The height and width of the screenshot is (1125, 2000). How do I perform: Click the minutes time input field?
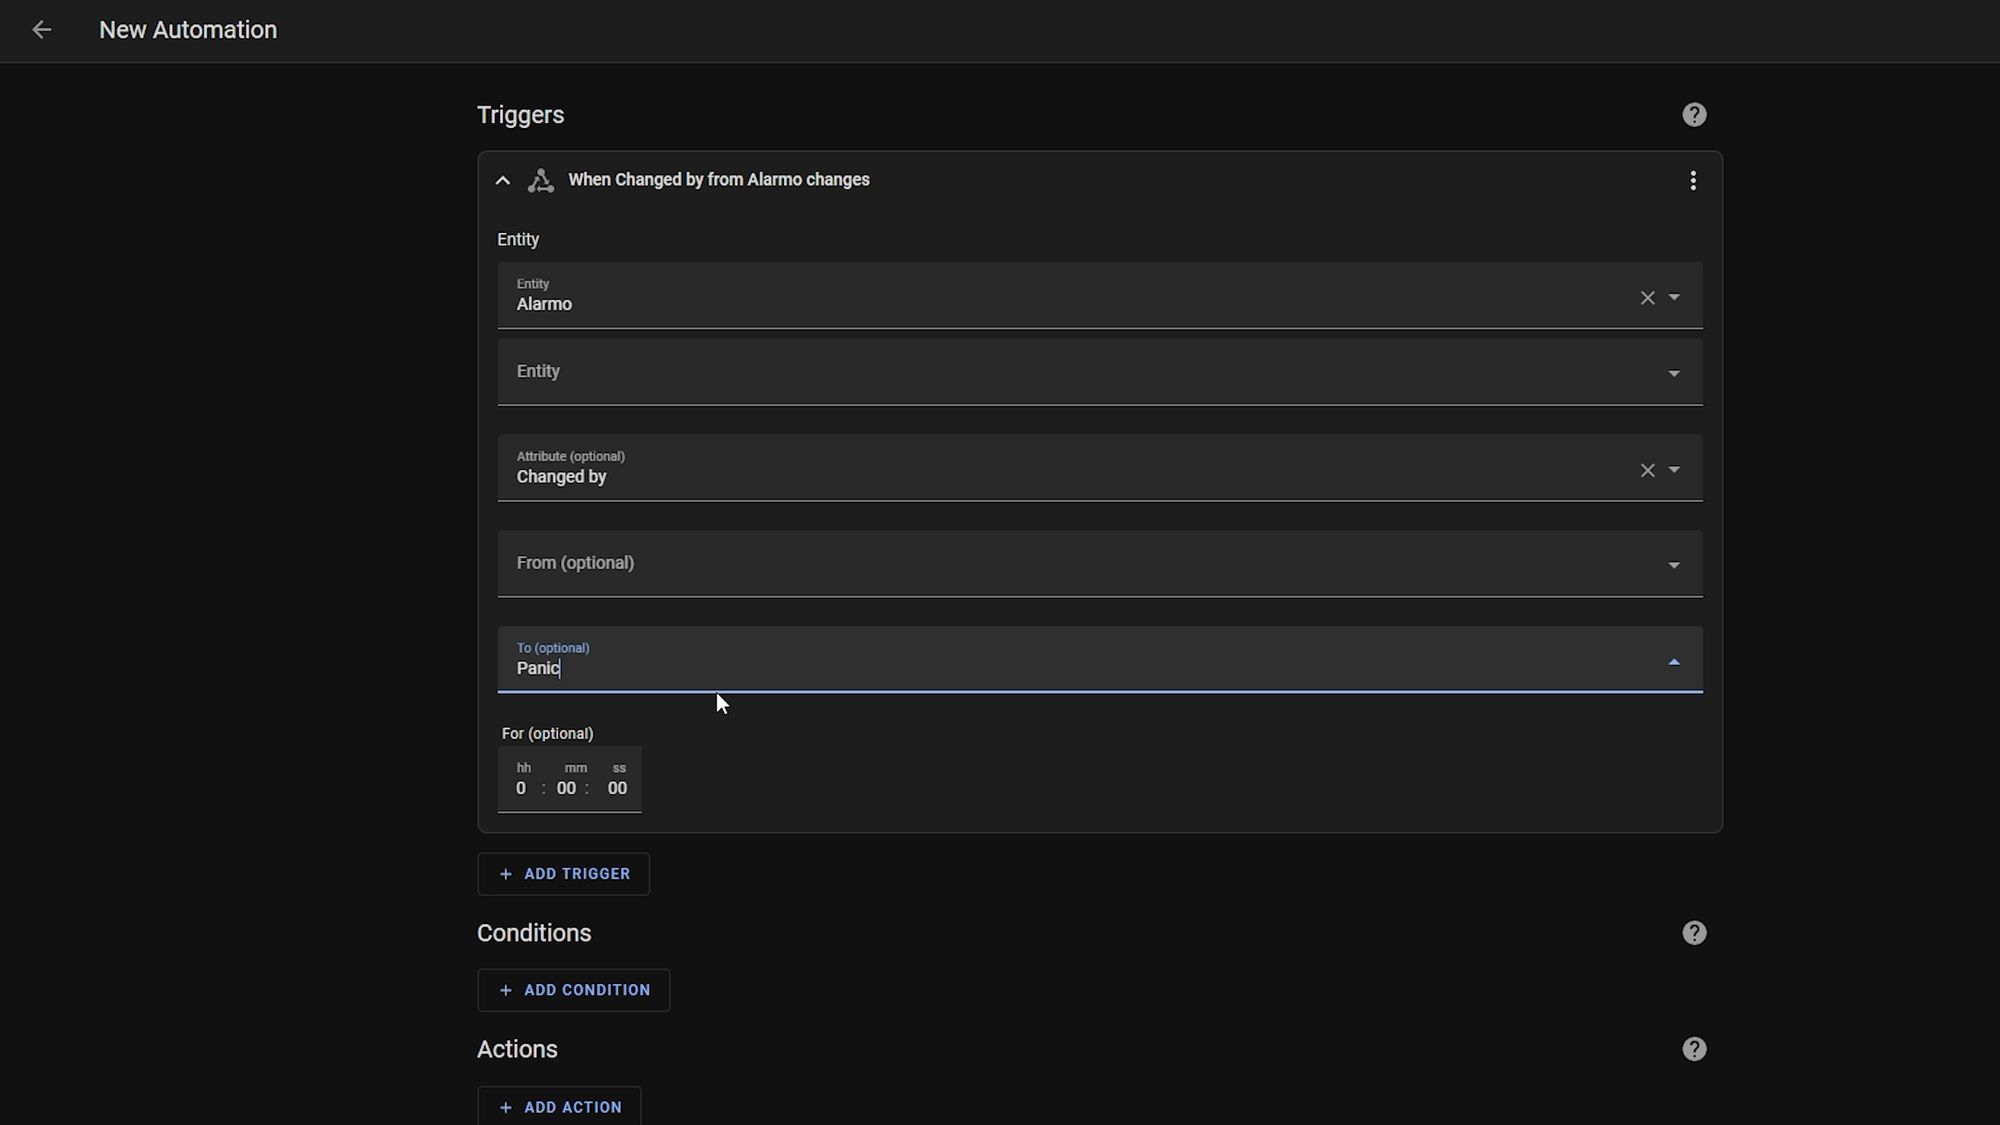(x=567, y=787)
